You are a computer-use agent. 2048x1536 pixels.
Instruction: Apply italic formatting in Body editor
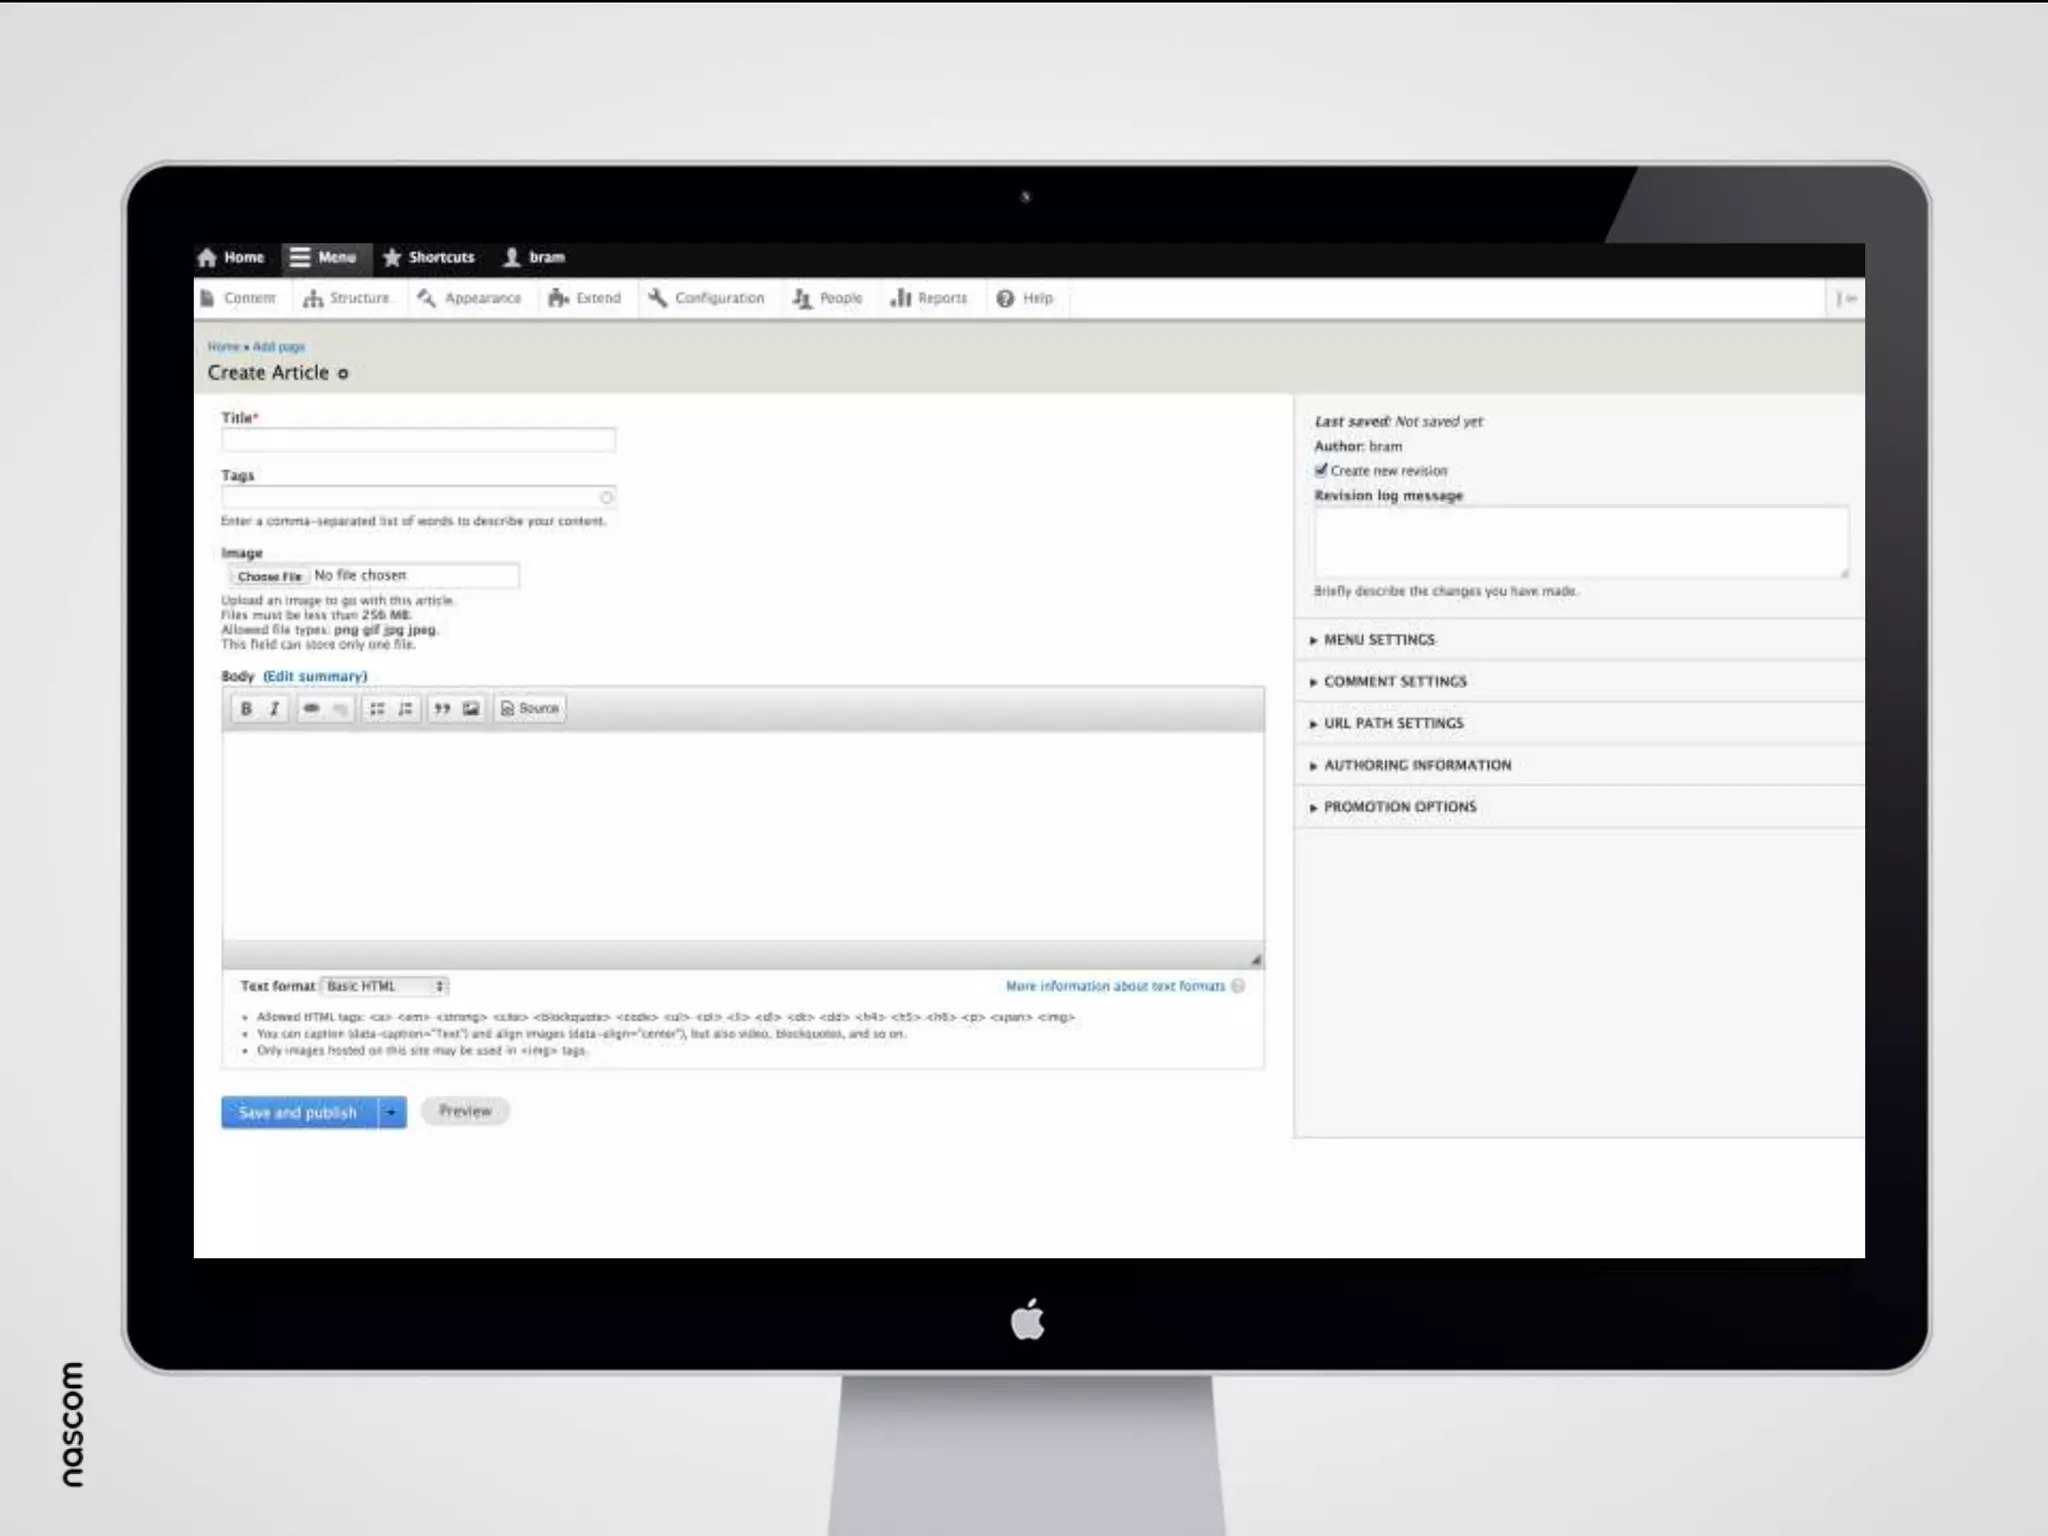tap(274, 708)
